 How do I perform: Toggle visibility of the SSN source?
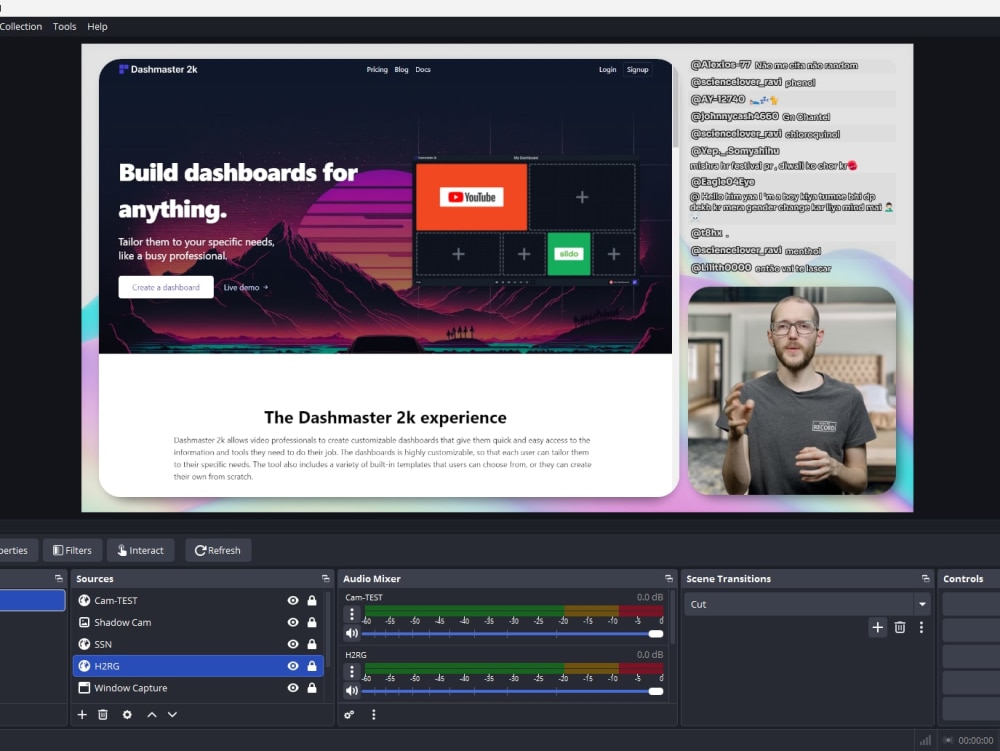[x=293, y=644]
